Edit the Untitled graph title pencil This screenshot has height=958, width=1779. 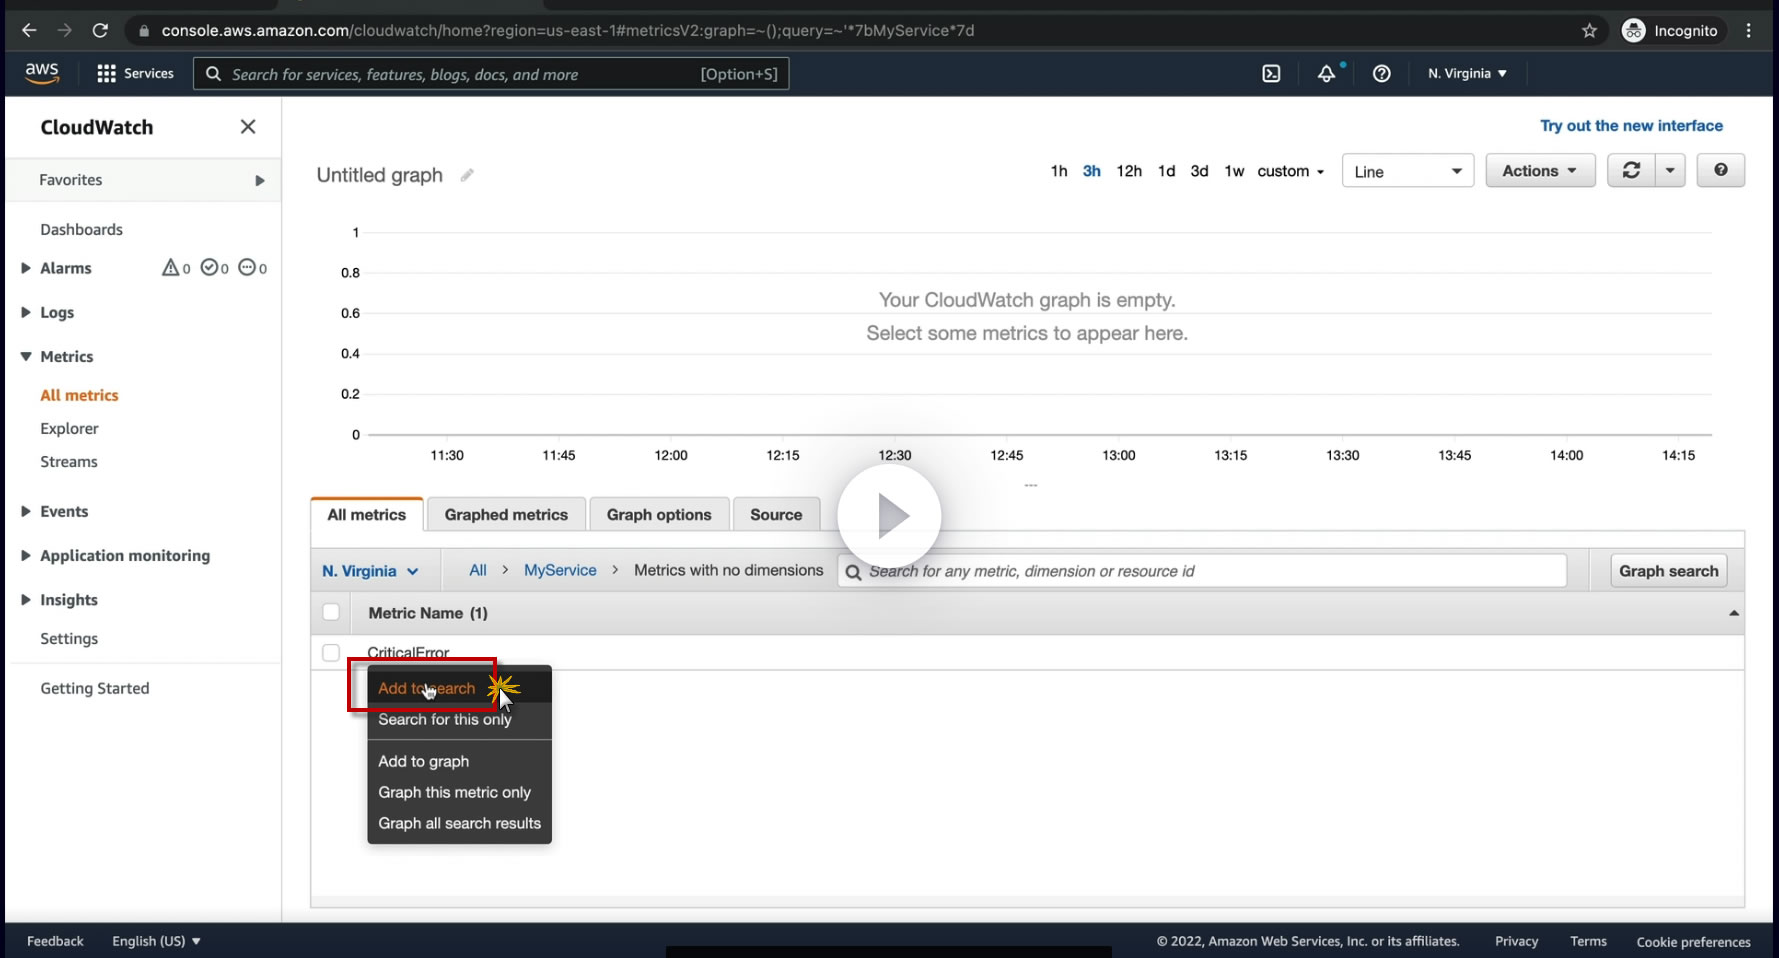(x=467, y=175)
